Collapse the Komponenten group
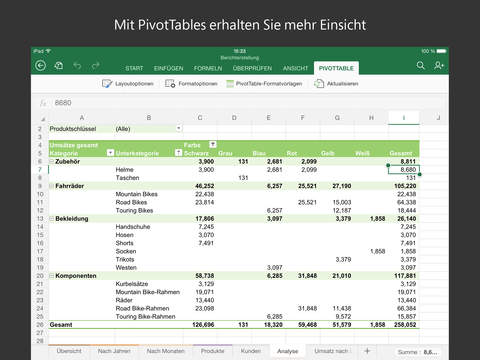The width and height of the screenshot is (480, 360). tap(52, 276)
